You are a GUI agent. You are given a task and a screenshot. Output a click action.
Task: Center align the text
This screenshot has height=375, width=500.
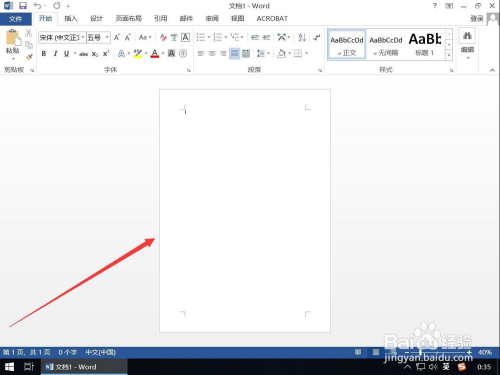point(212,53)
